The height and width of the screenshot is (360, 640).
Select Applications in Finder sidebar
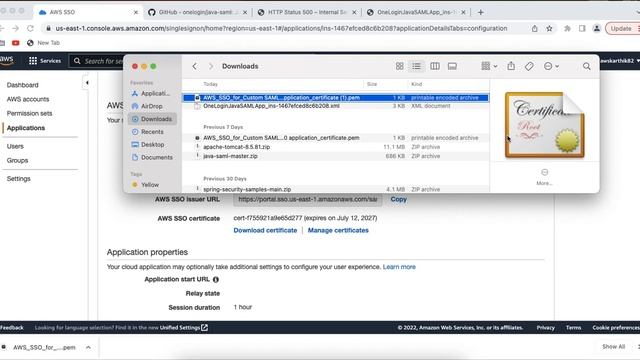pos(152,93)
